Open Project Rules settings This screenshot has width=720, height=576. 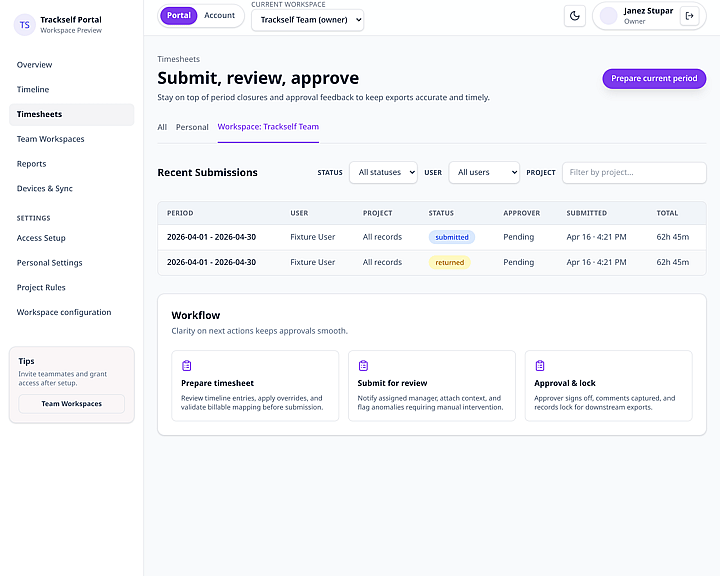click(72, 288)
